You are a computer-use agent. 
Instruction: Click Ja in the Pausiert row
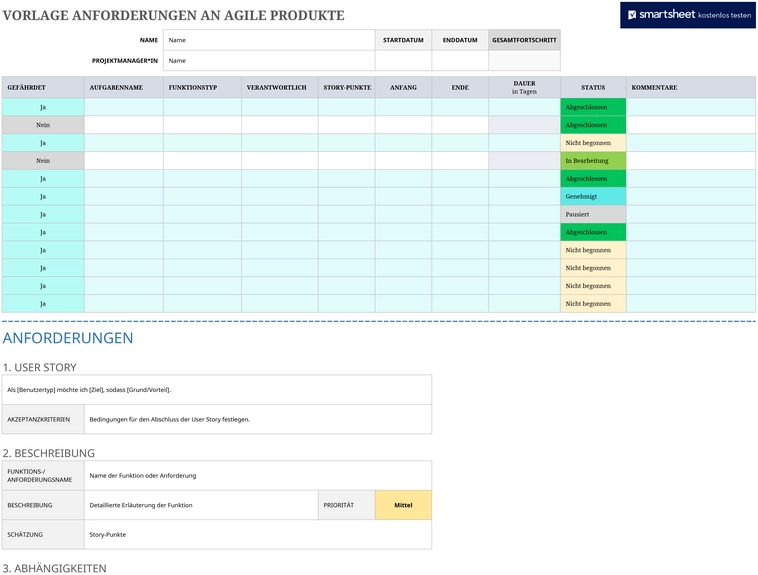point(43,214)
